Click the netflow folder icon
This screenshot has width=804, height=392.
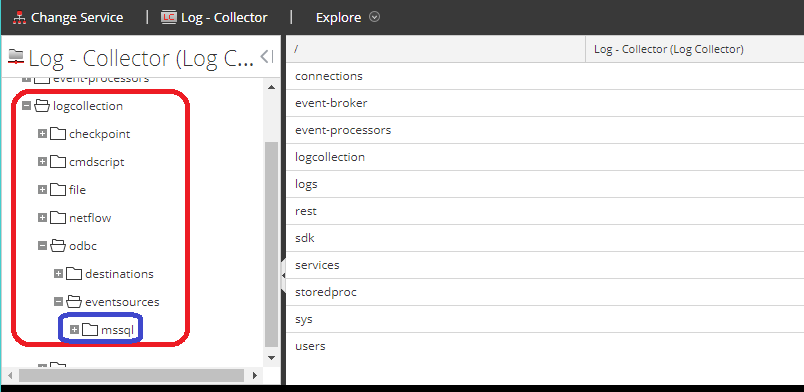tap(58, 218)
